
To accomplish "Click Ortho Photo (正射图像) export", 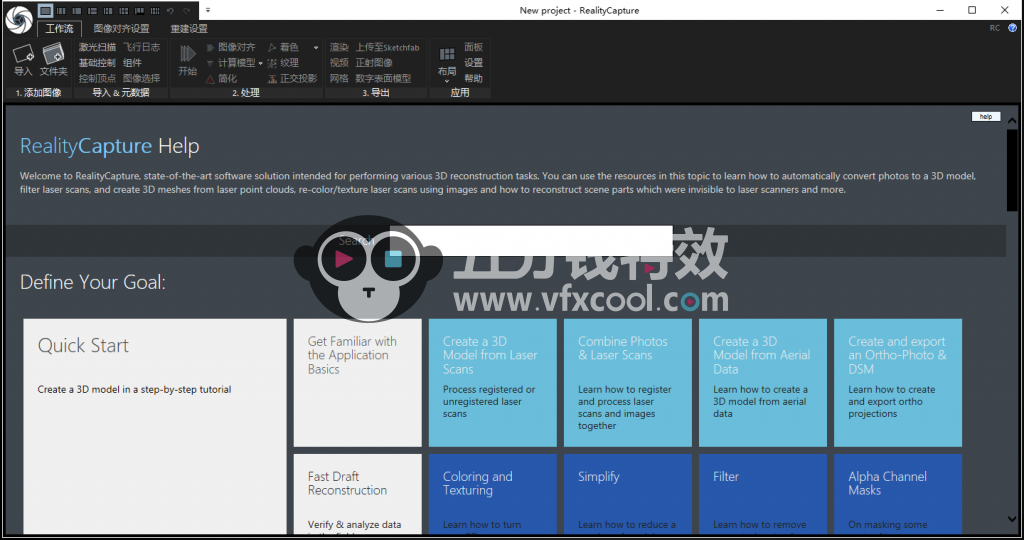I will 374,63.
